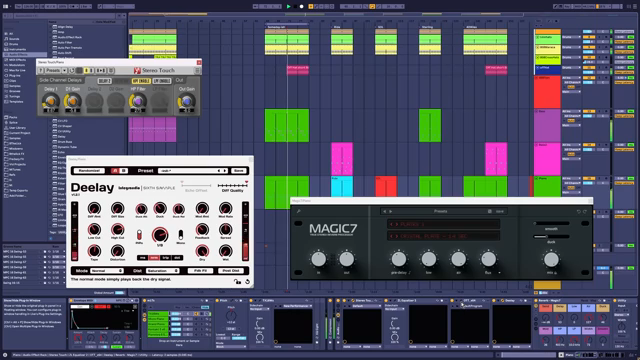Toggle LPF ENABLE in Stereo Touch
Screen dimensions: 640x360
pyautogui.click(x=162, y=81)
